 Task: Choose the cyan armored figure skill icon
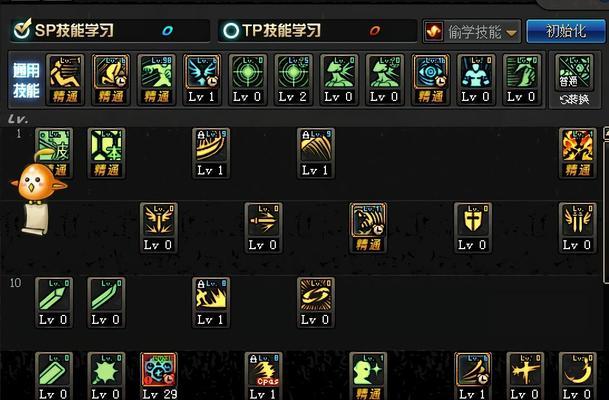point(476,79)
